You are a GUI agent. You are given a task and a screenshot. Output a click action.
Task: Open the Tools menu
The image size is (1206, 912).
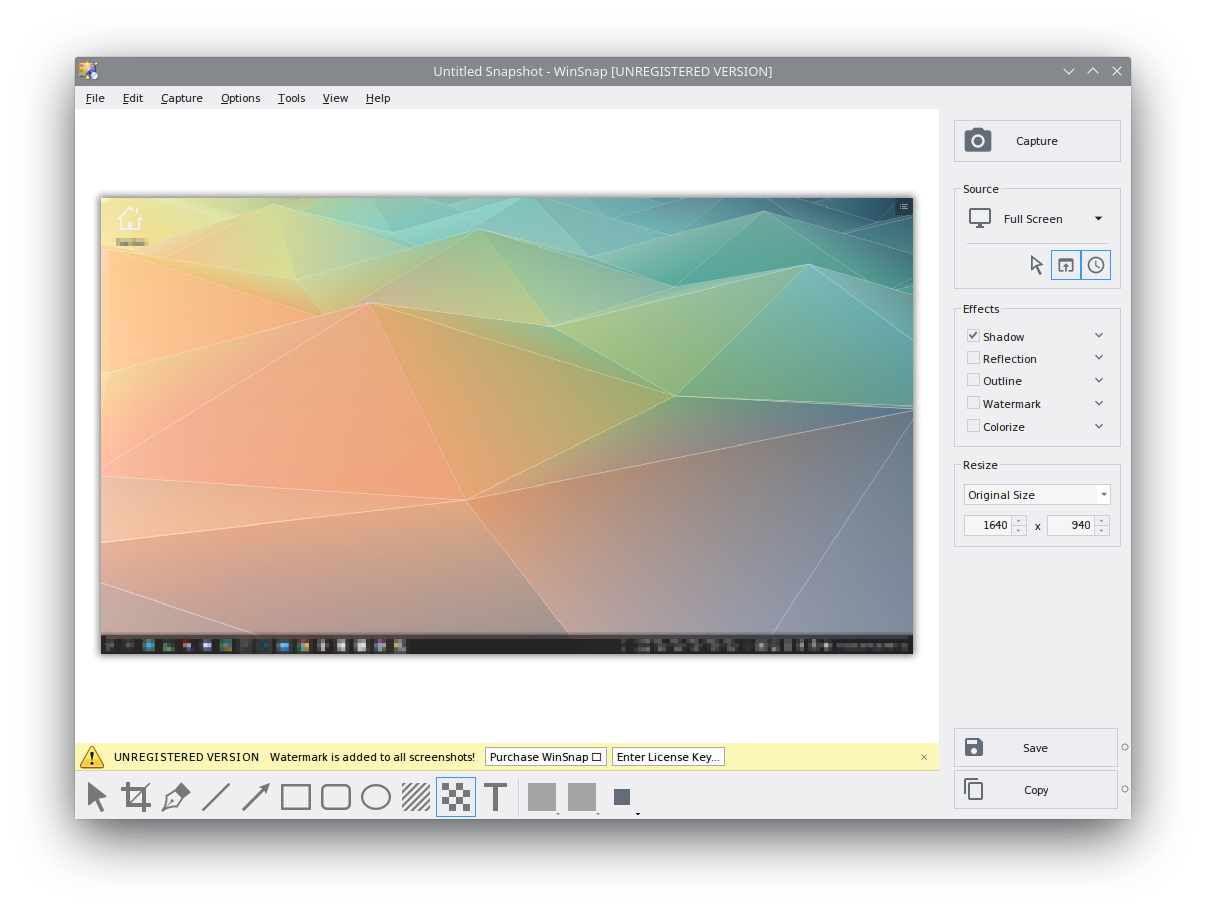point(292,98)
